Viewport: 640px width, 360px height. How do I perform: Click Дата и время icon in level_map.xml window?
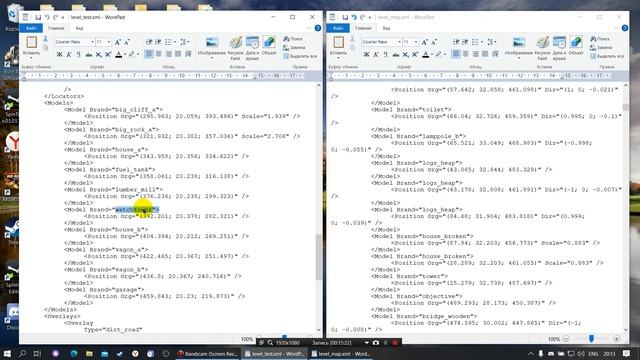coord(559,42)
